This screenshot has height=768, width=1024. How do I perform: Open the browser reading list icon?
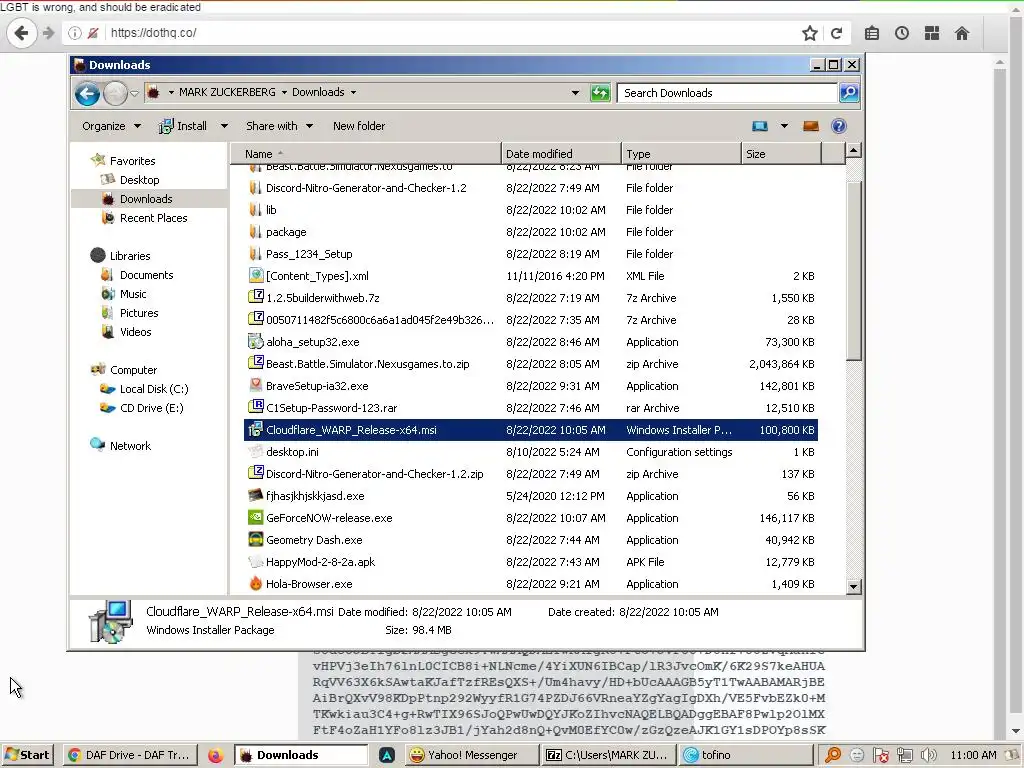coord(872,33)
